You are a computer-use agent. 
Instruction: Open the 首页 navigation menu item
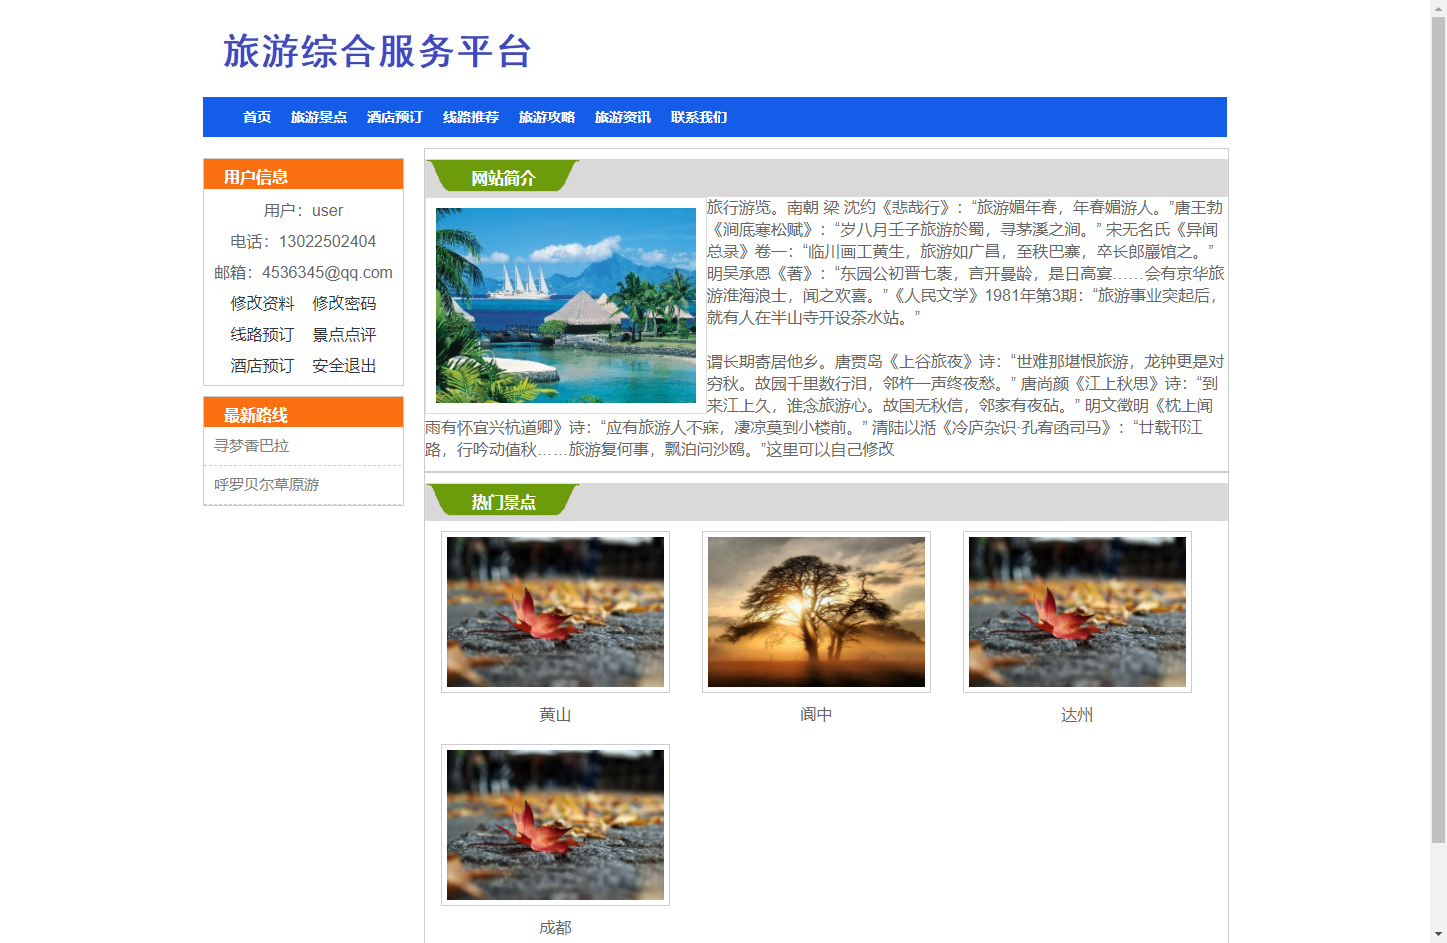coord(256,117)
